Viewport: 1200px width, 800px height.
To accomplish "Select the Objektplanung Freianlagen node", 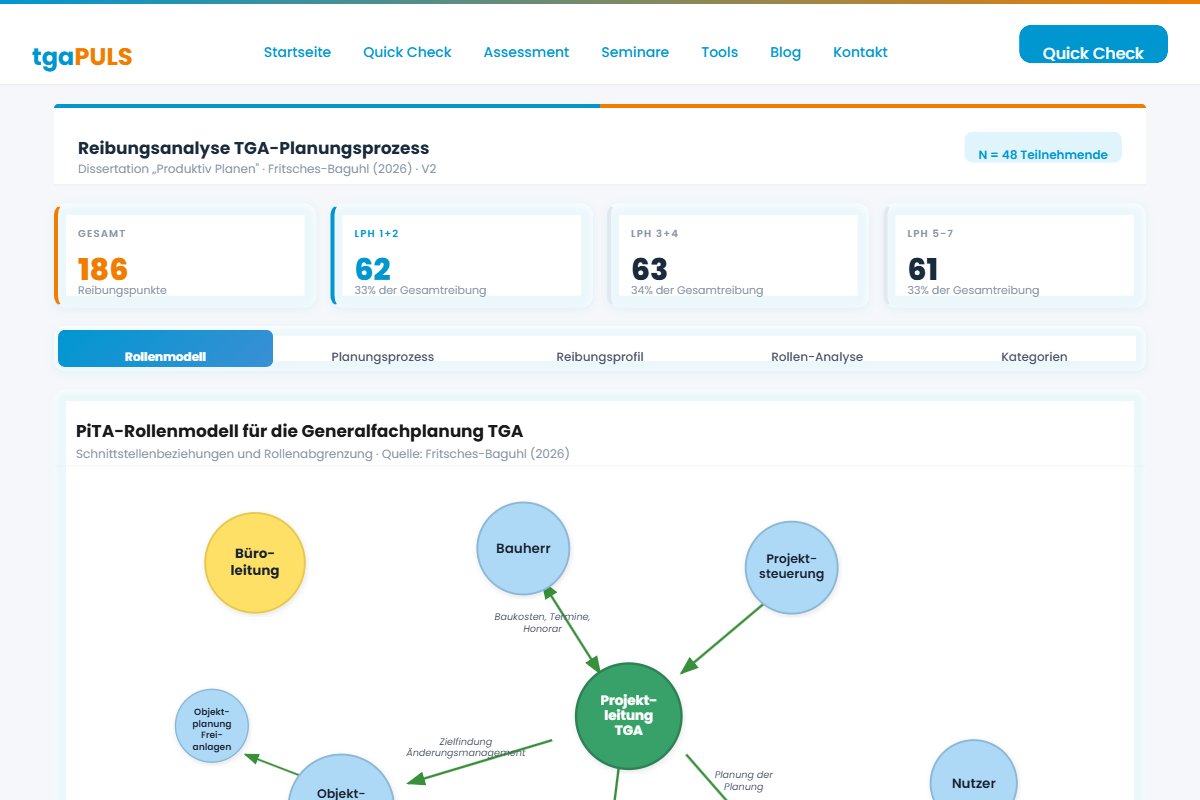I will click(x=212, y=725).
